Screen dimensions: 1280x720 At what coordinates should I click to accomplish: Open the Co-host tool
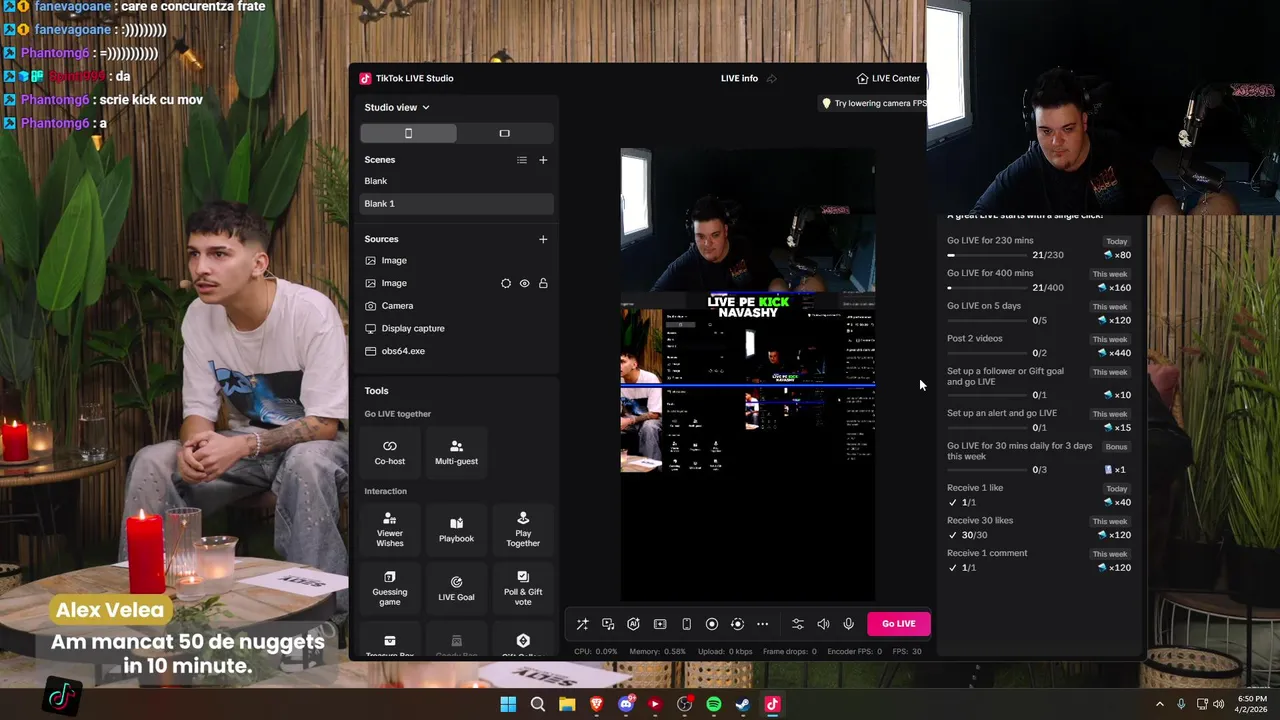pos(390,452)
